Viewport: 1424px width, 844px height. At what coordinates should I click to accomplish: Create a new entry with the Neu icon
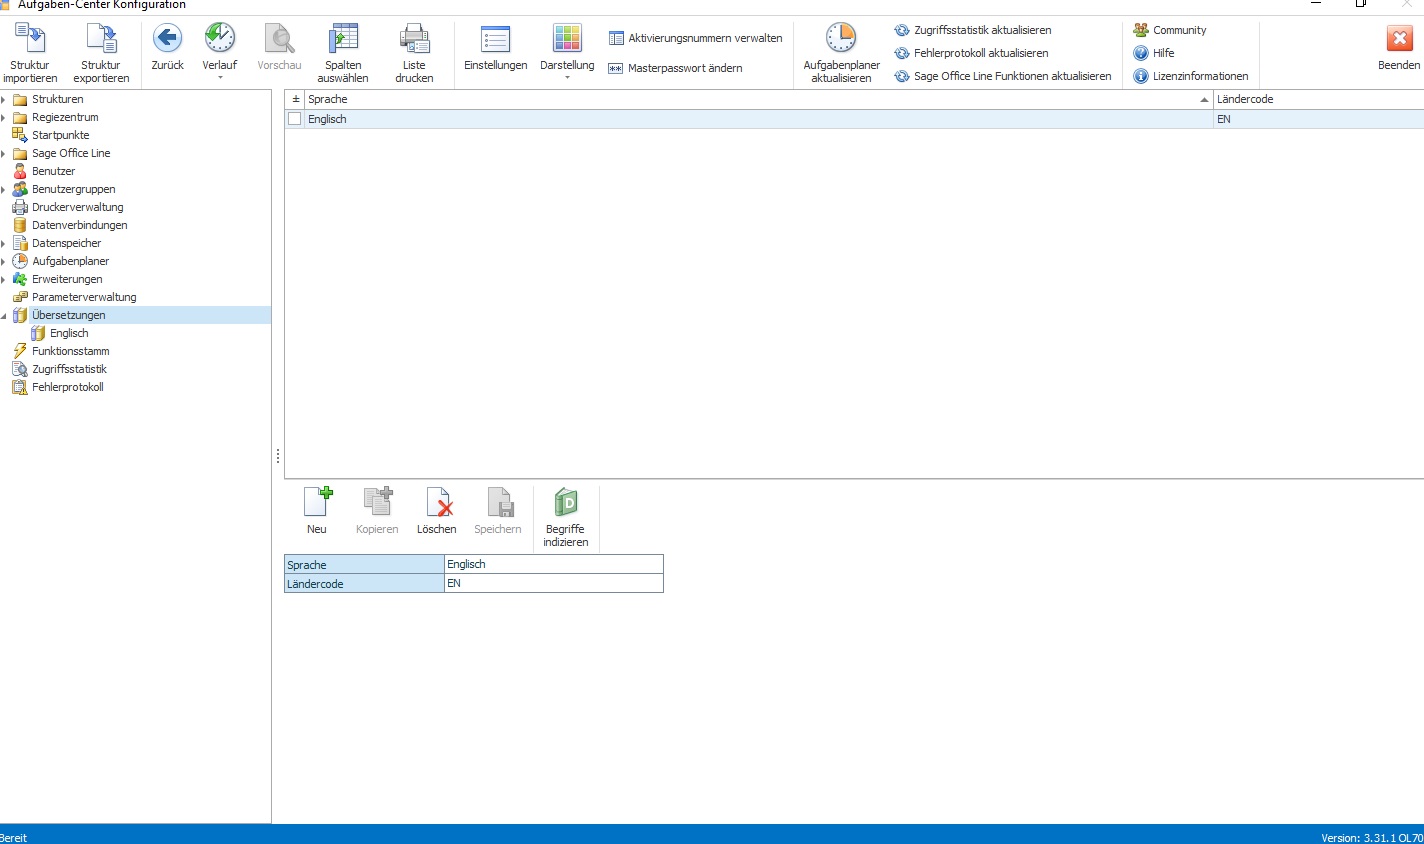click(x=317, y=502)
